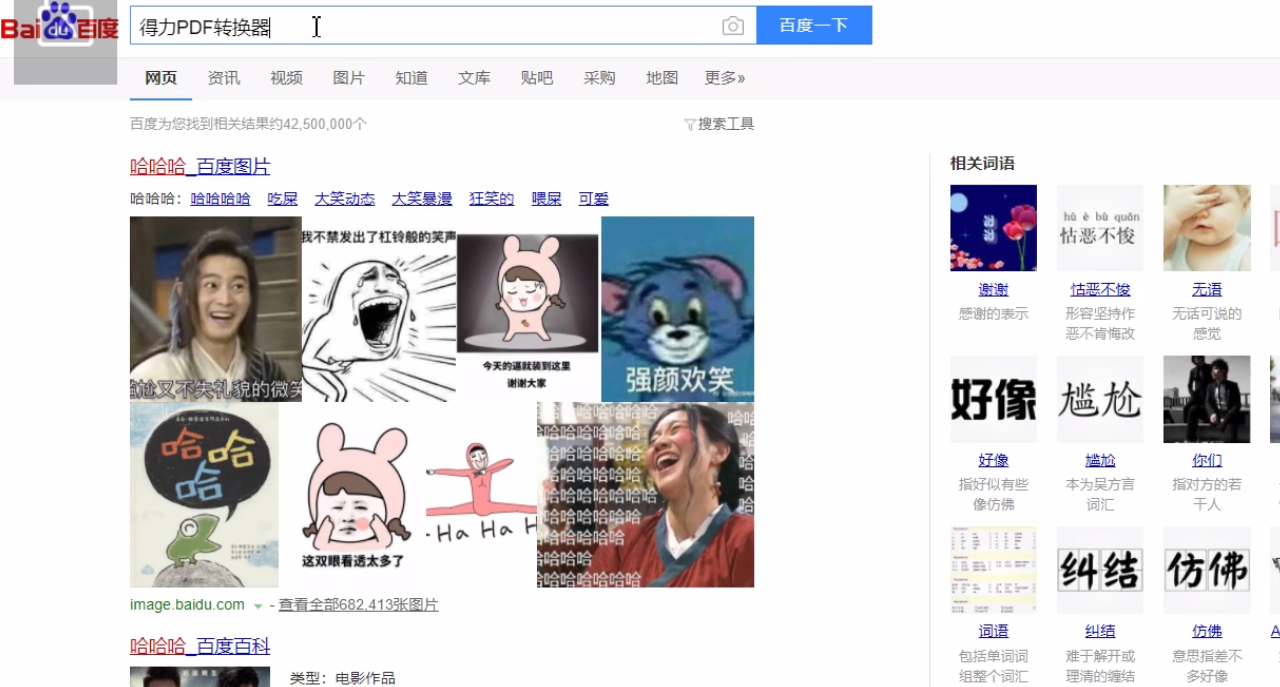Open the 地图 tab

pyautogui.click(x=662, y=78)
